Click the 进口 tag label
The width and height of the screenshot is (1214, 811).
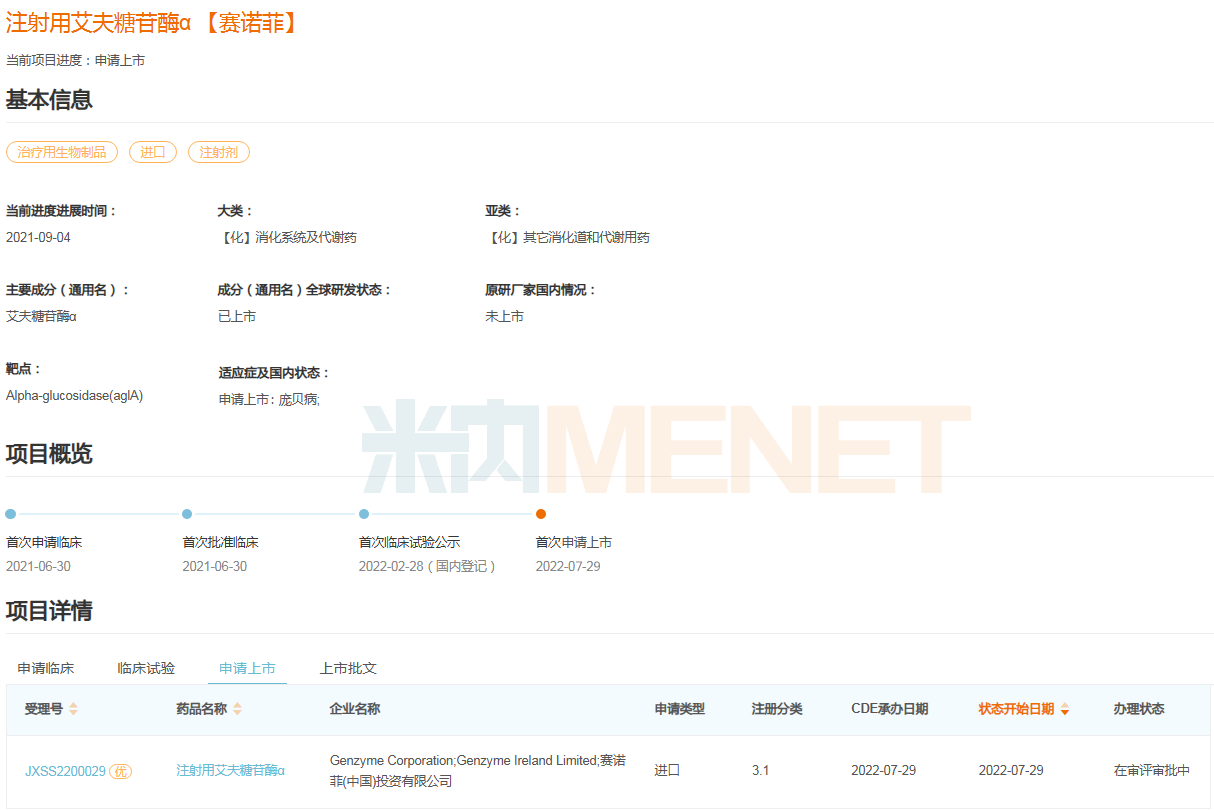[x=153, y=152]
